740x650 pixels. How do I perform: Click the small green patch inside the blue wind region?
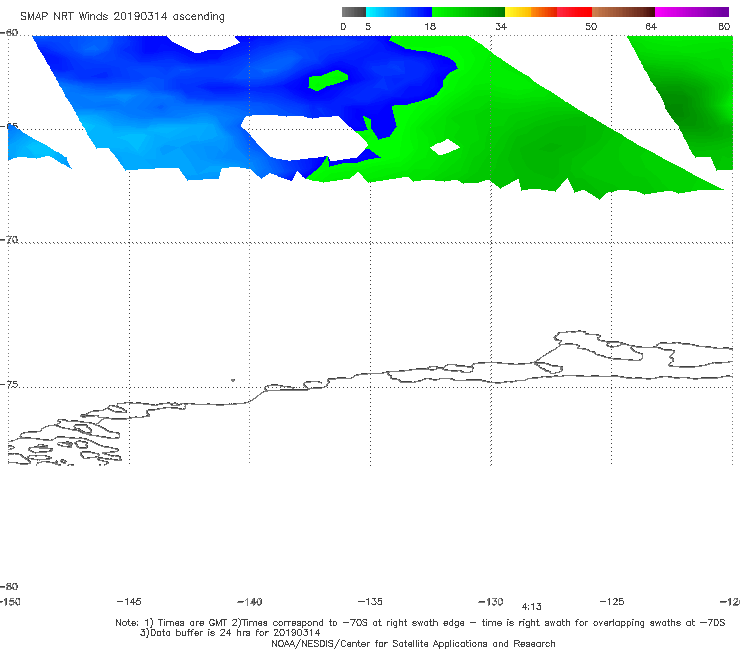(328, 80)
